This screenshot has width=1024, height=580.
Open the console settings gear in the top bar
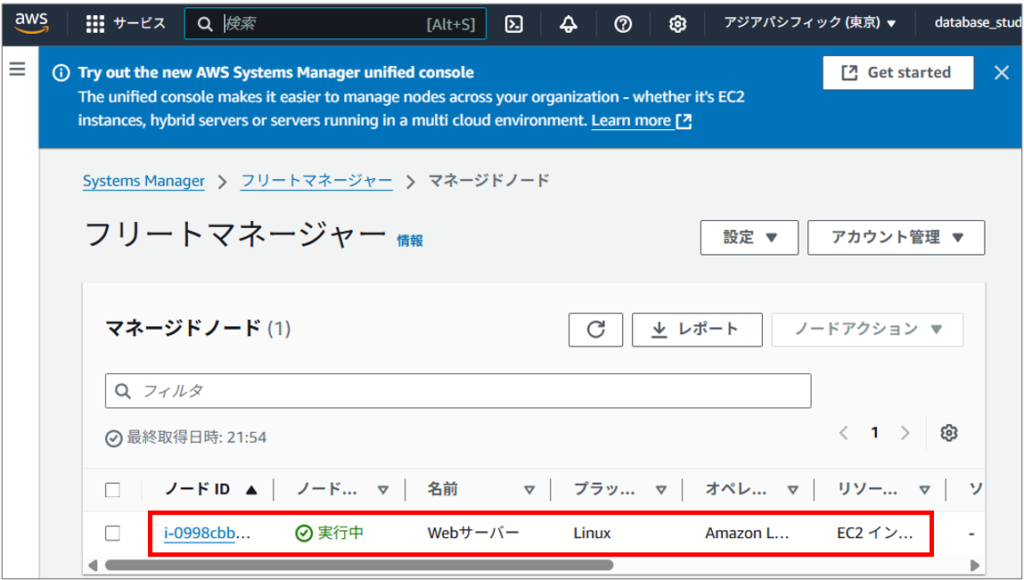(x=677, y=24)
